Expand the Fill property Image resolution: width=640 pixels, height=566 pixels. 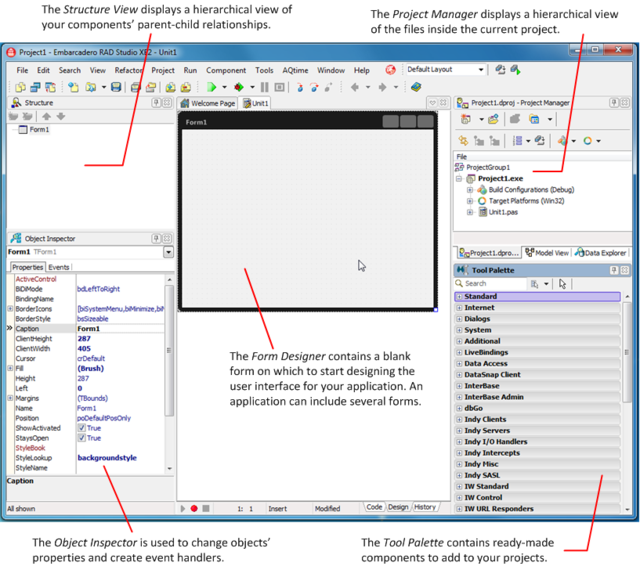10,368
